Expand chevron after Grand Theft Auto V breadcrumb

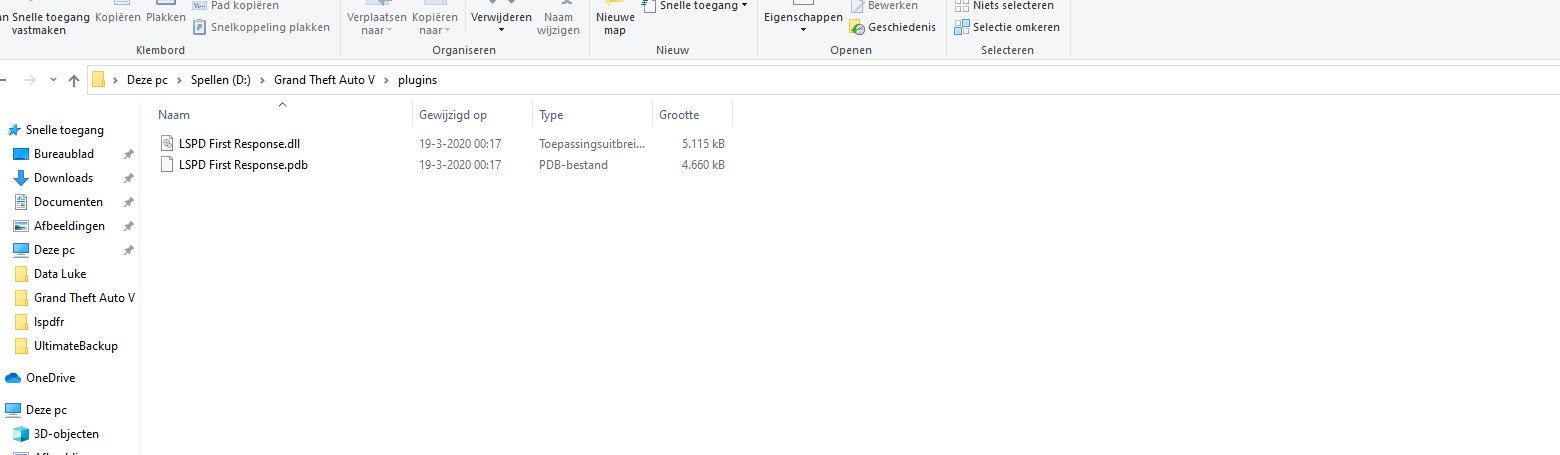(386, 80)
